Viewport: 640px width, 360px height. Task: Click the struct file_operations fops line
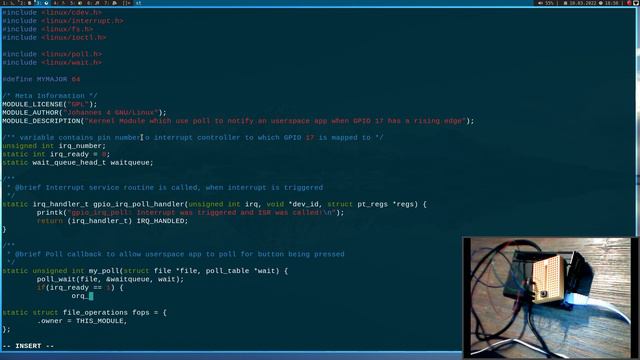pos(84,312)
